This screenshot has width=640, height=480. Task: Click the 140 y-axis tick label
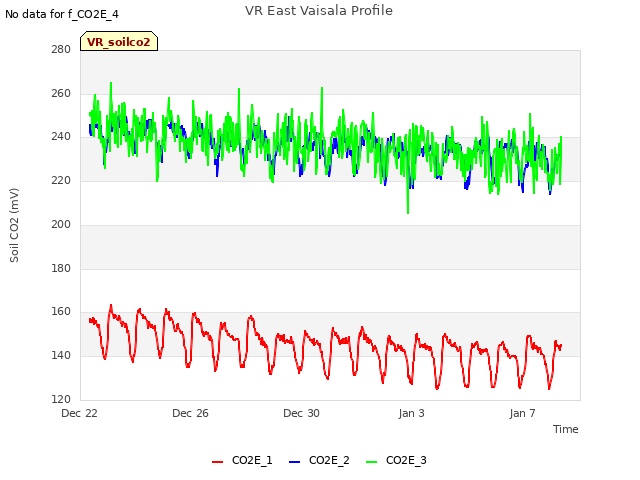[x=61, y=356]
